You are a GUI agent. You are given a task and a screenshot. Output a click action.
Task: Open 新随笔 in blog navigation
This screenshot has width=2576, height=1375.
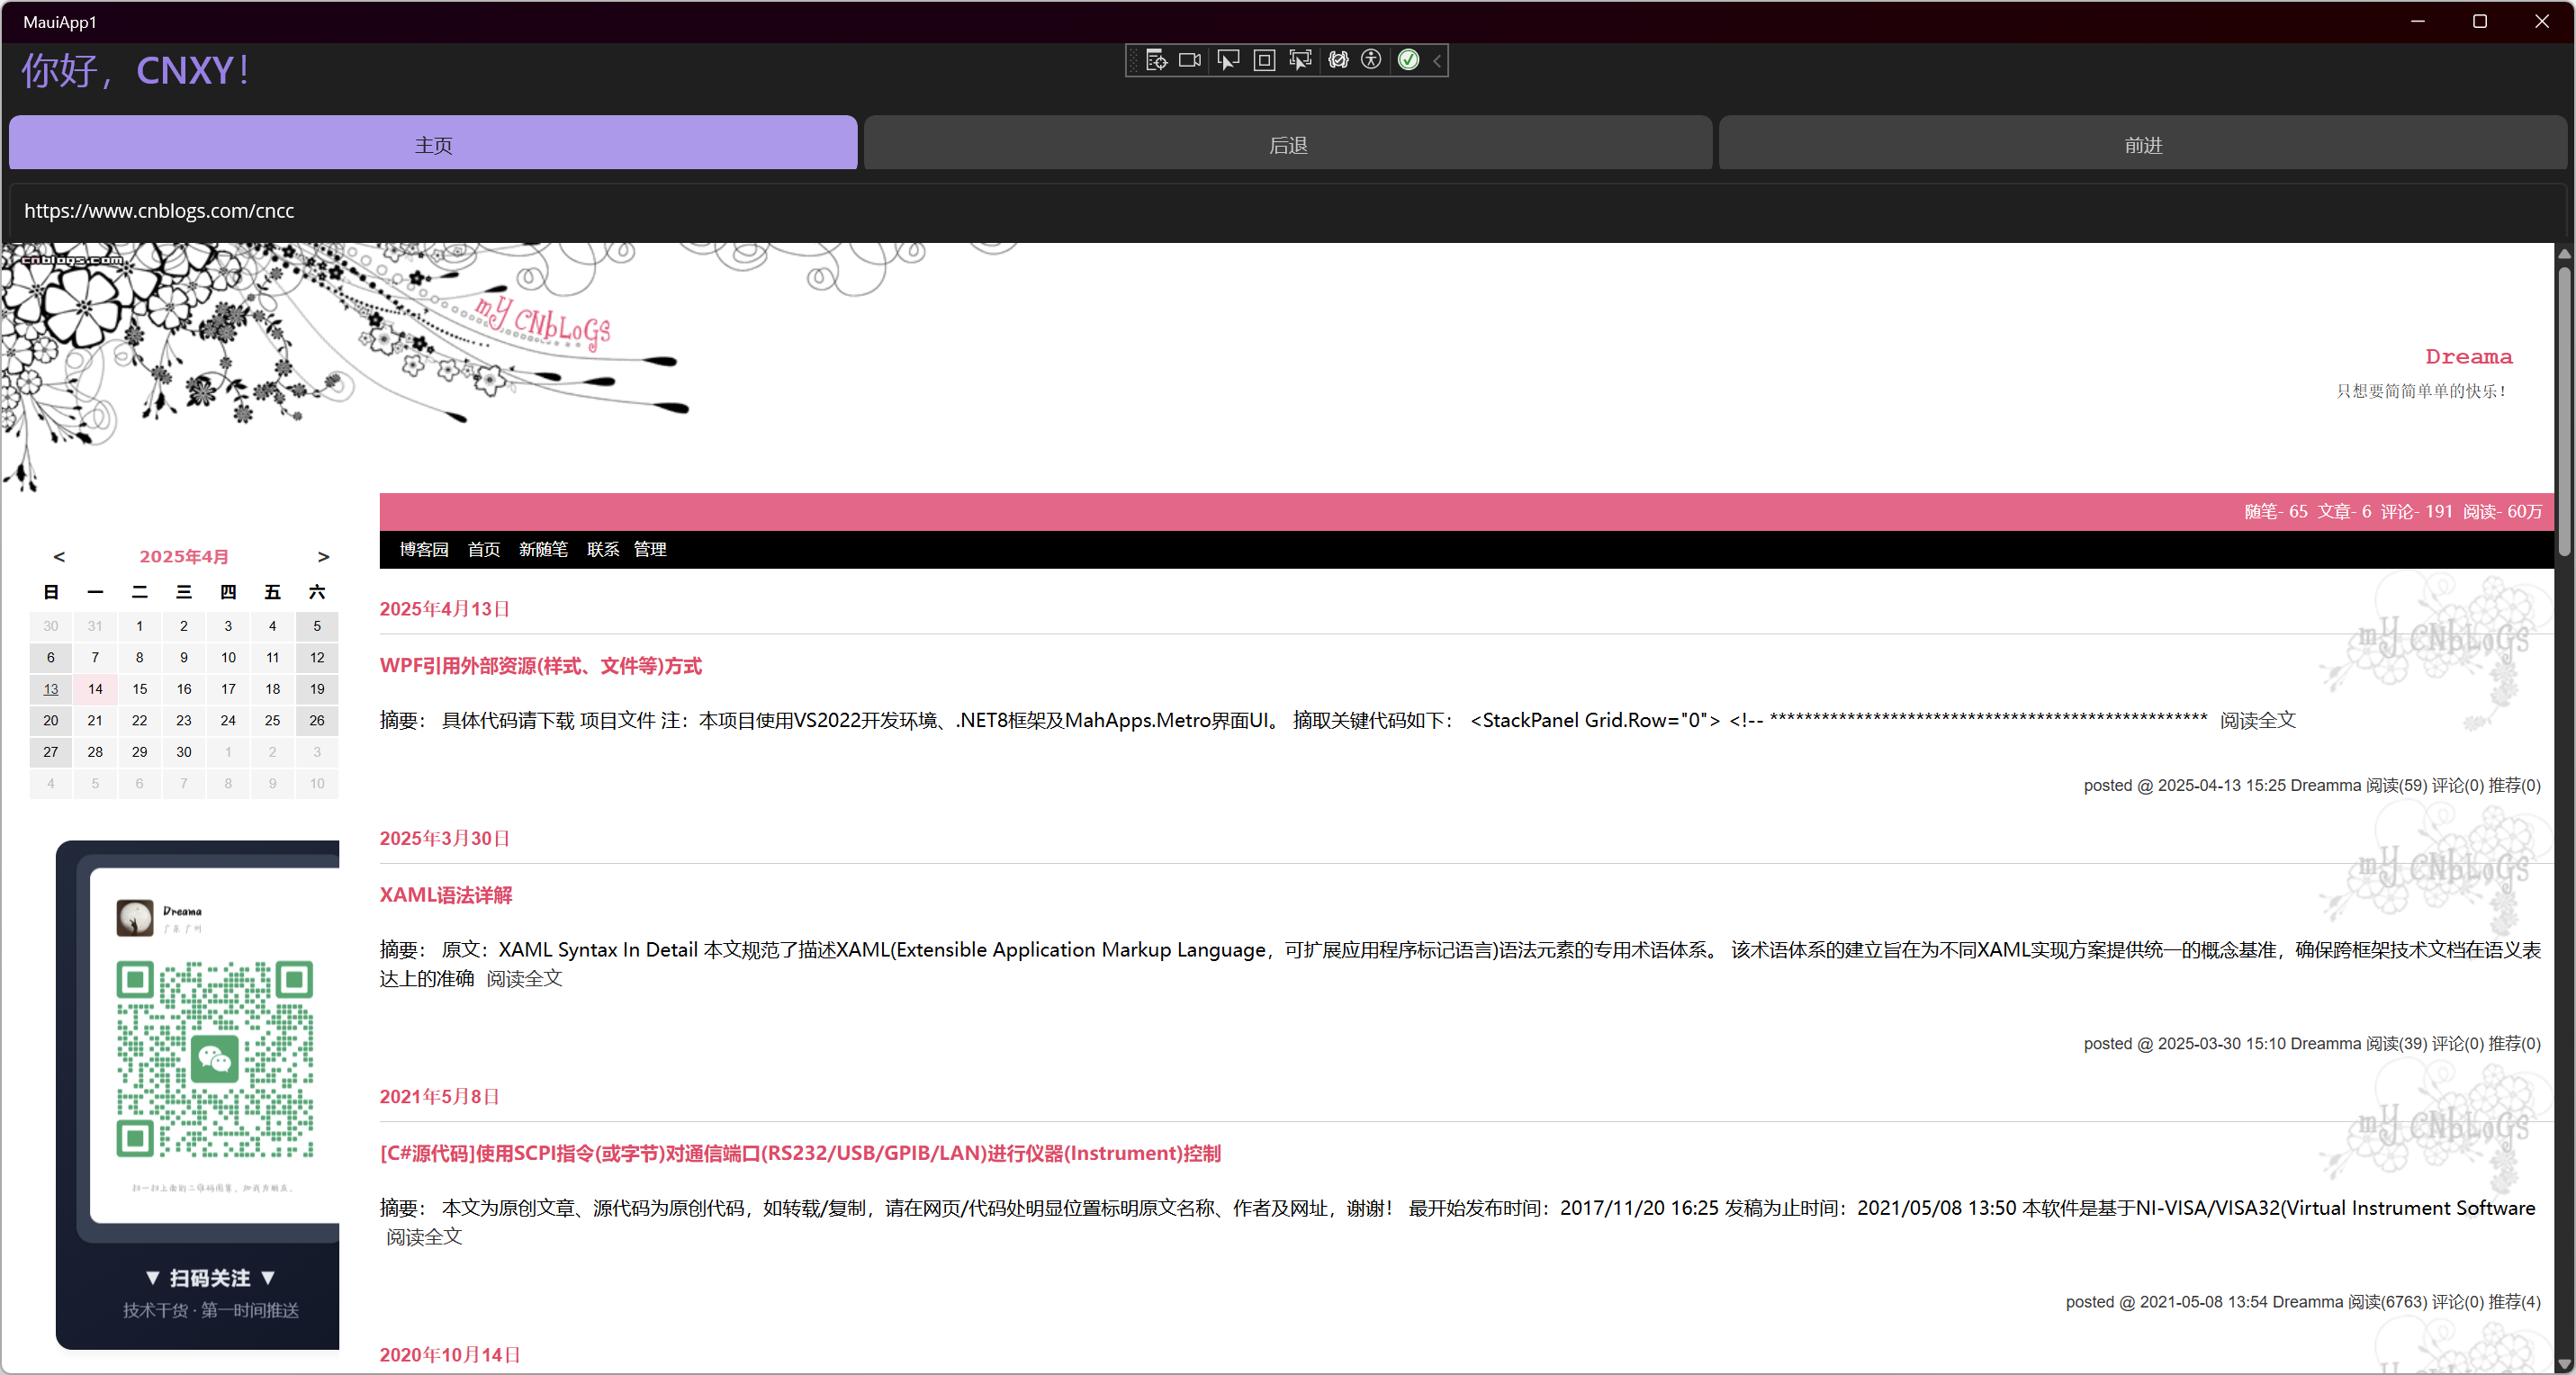(543, 549)
